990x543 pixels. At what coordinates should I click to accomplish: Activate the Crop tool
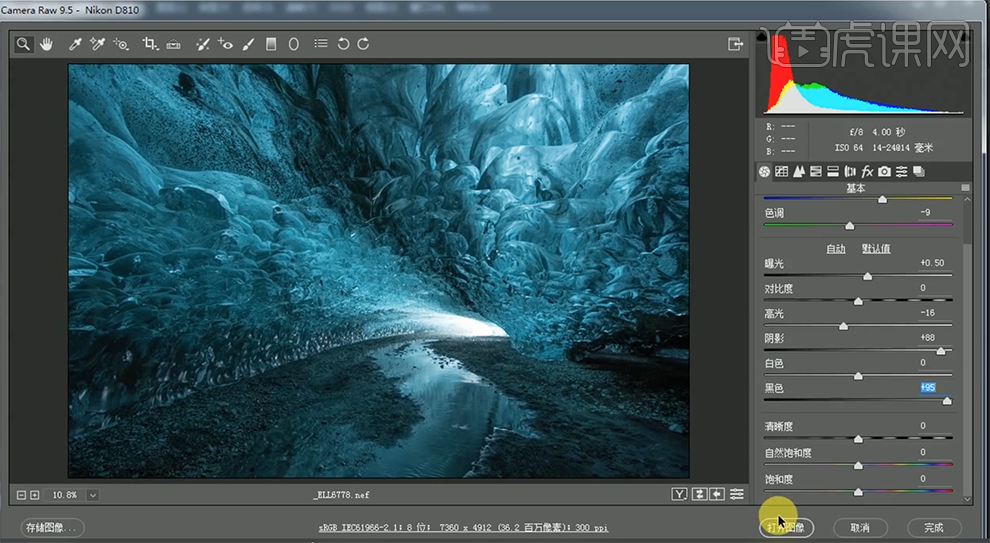[x=150, y=44]
